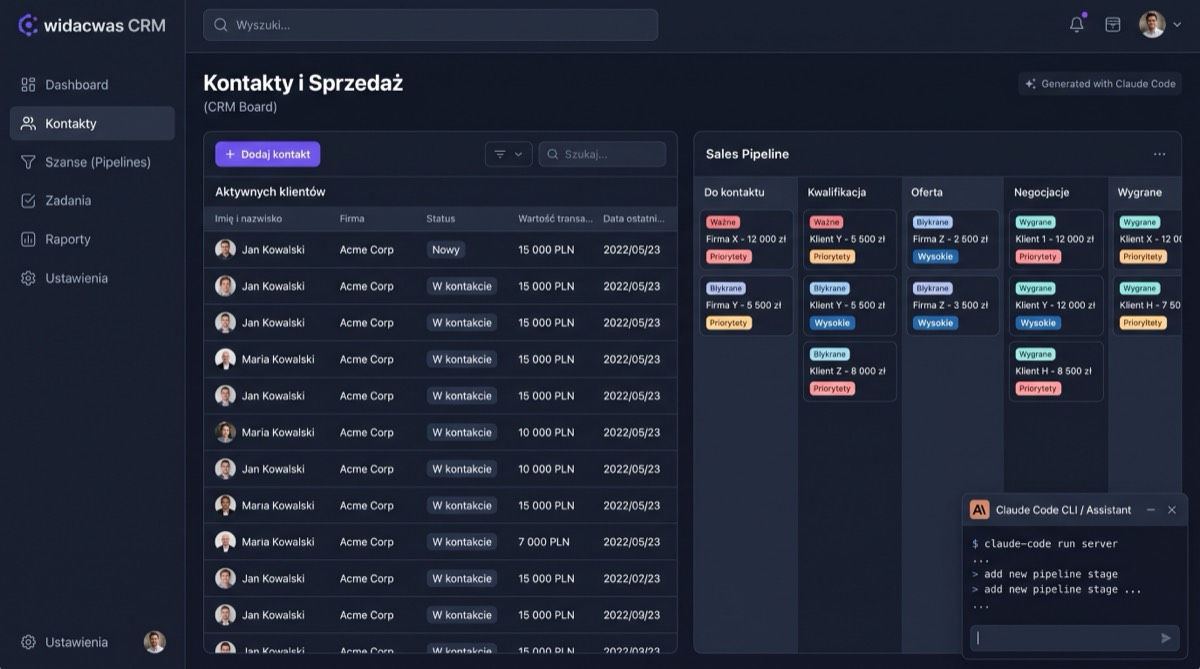Click the Status column header
This screenshot has height=669, width=1200.
click(440, 219)
